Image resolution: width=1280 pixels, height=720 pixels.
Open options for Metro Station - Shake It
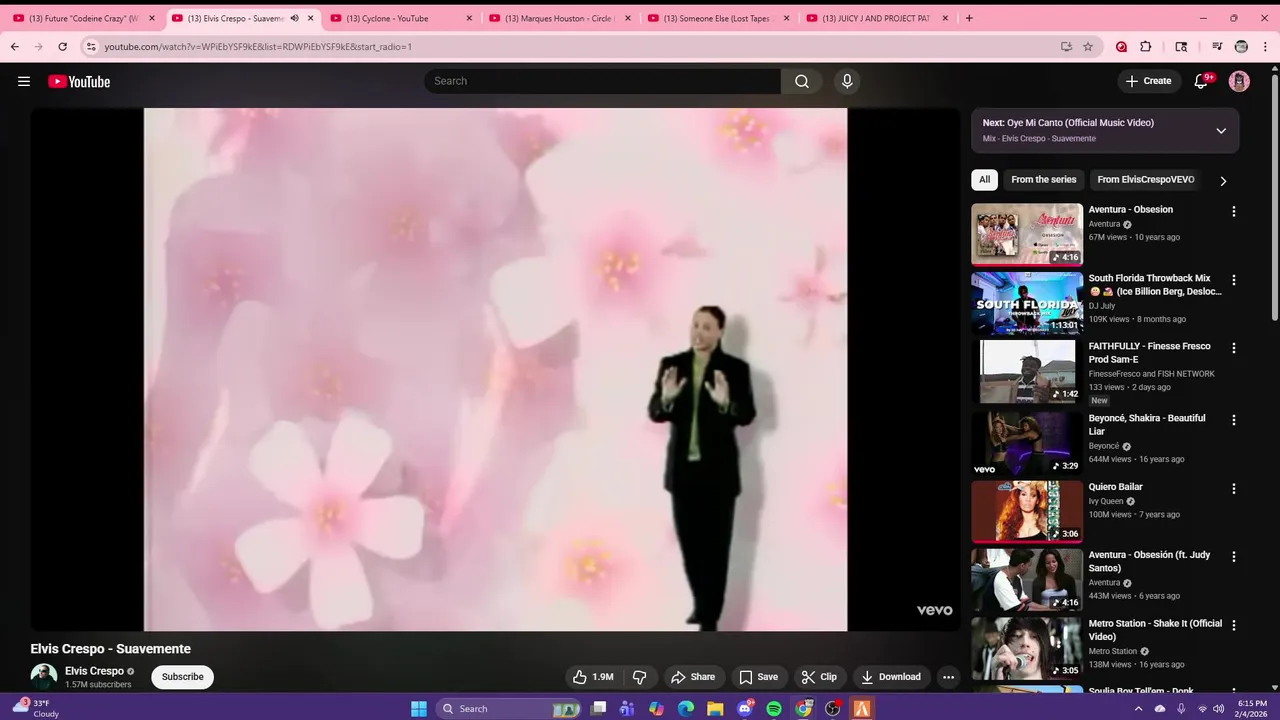(1233, 626)
